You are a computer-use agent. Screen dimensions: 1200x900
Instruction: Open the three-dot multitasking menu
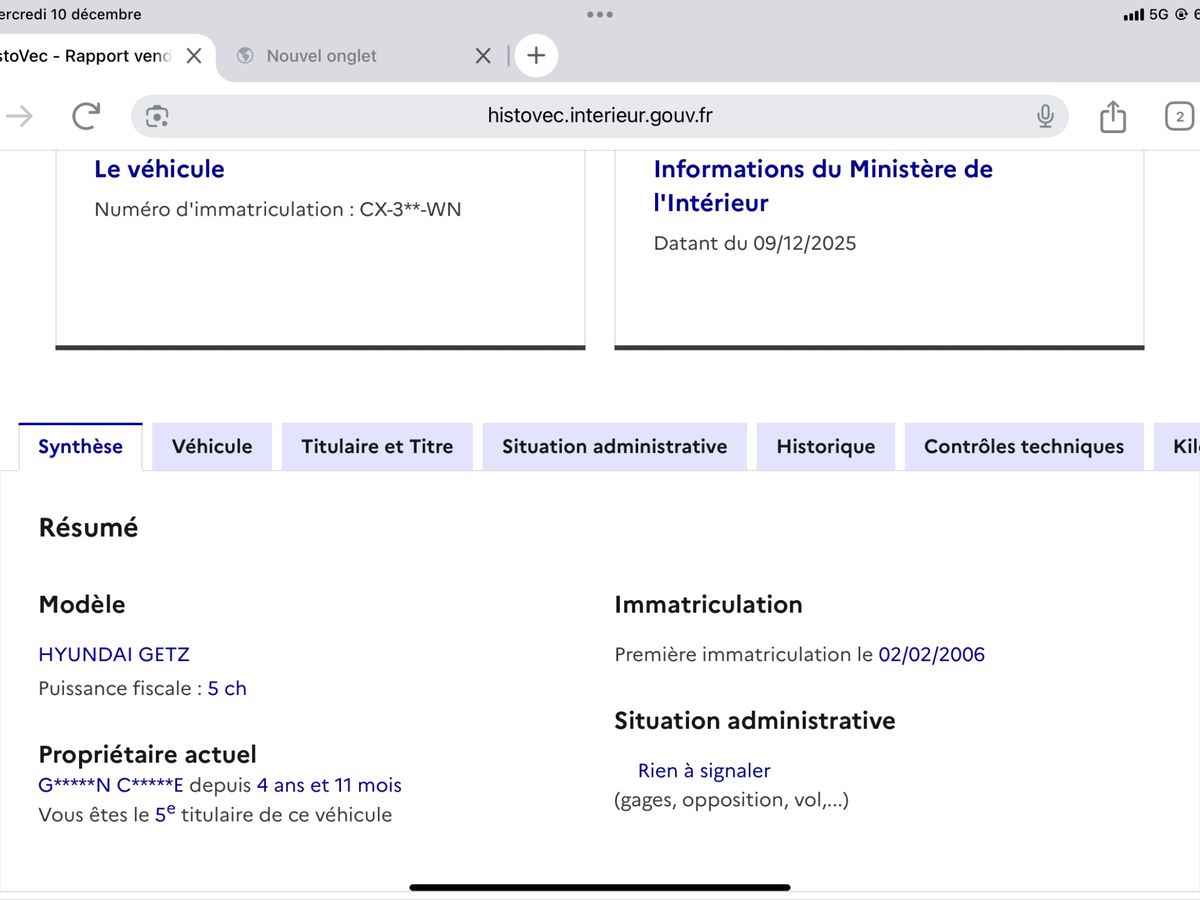click(600, 14)
